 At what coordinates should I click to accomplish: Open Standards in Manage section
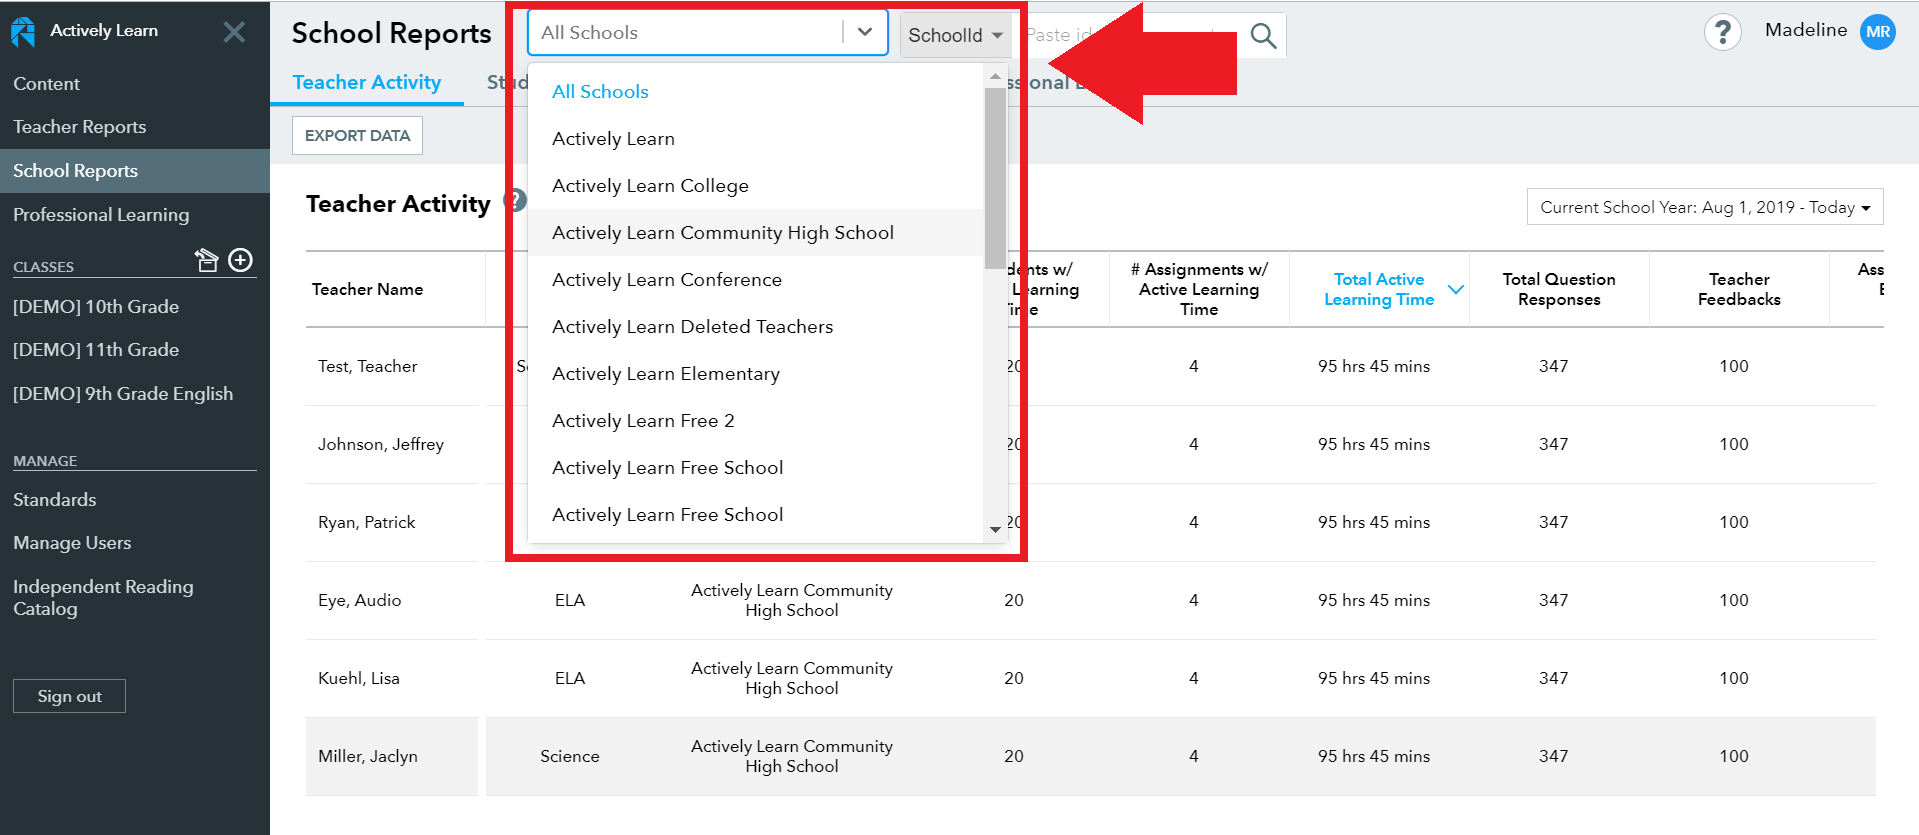point(55,500)
